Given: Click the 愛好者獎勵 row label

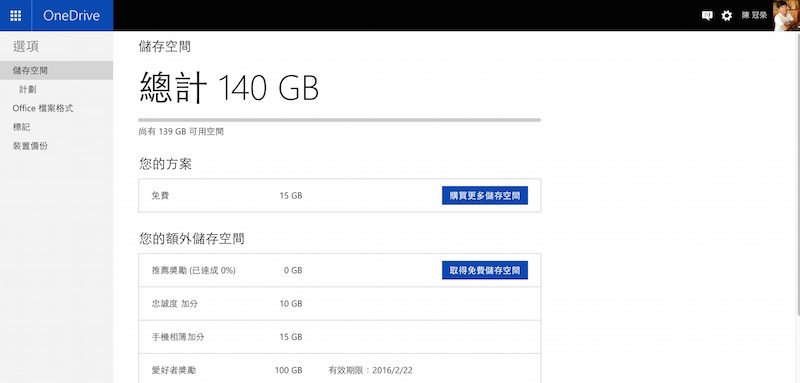Looking at the screenshot, I should click(x=173, y=370).
